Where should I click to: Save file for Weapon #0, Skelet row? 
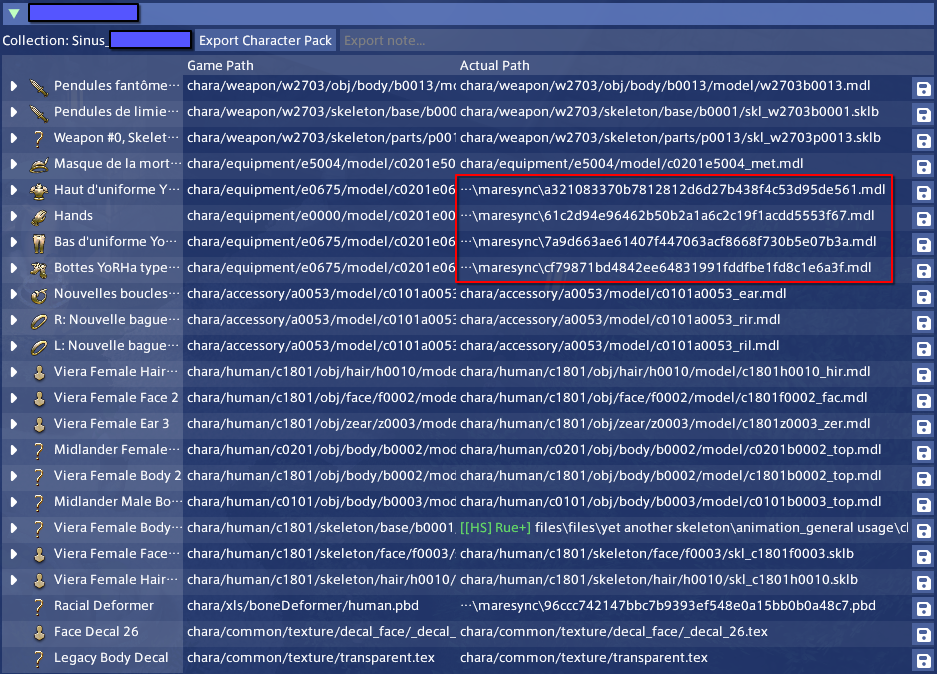(923, 141)
